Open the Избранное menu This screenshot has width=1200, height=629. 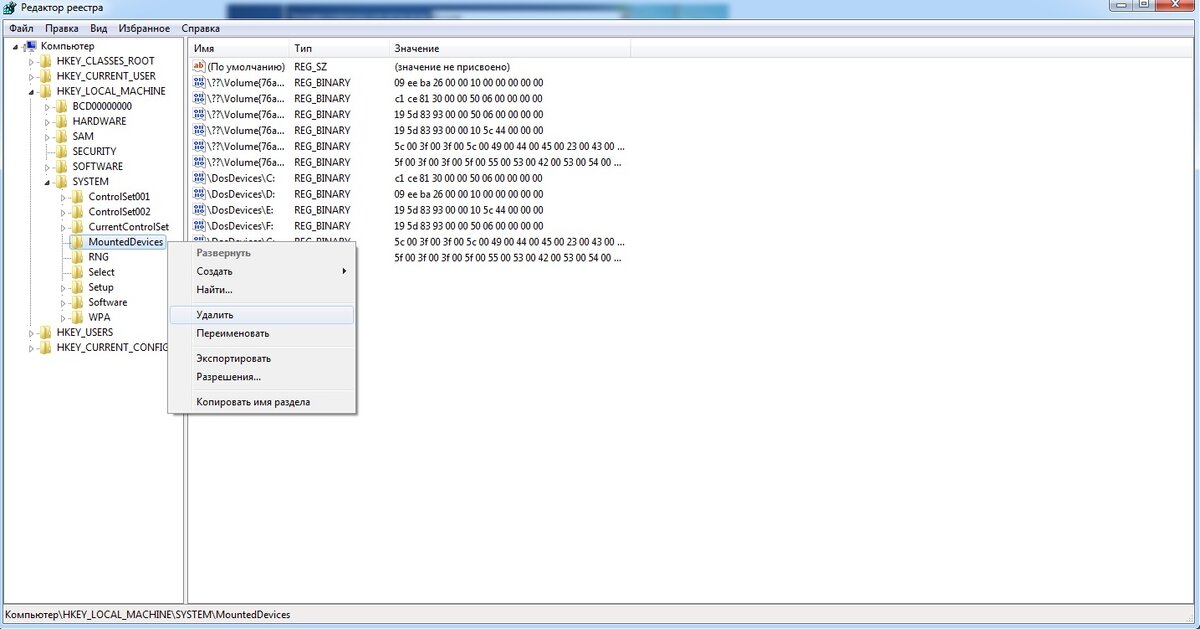click(144, 28)
